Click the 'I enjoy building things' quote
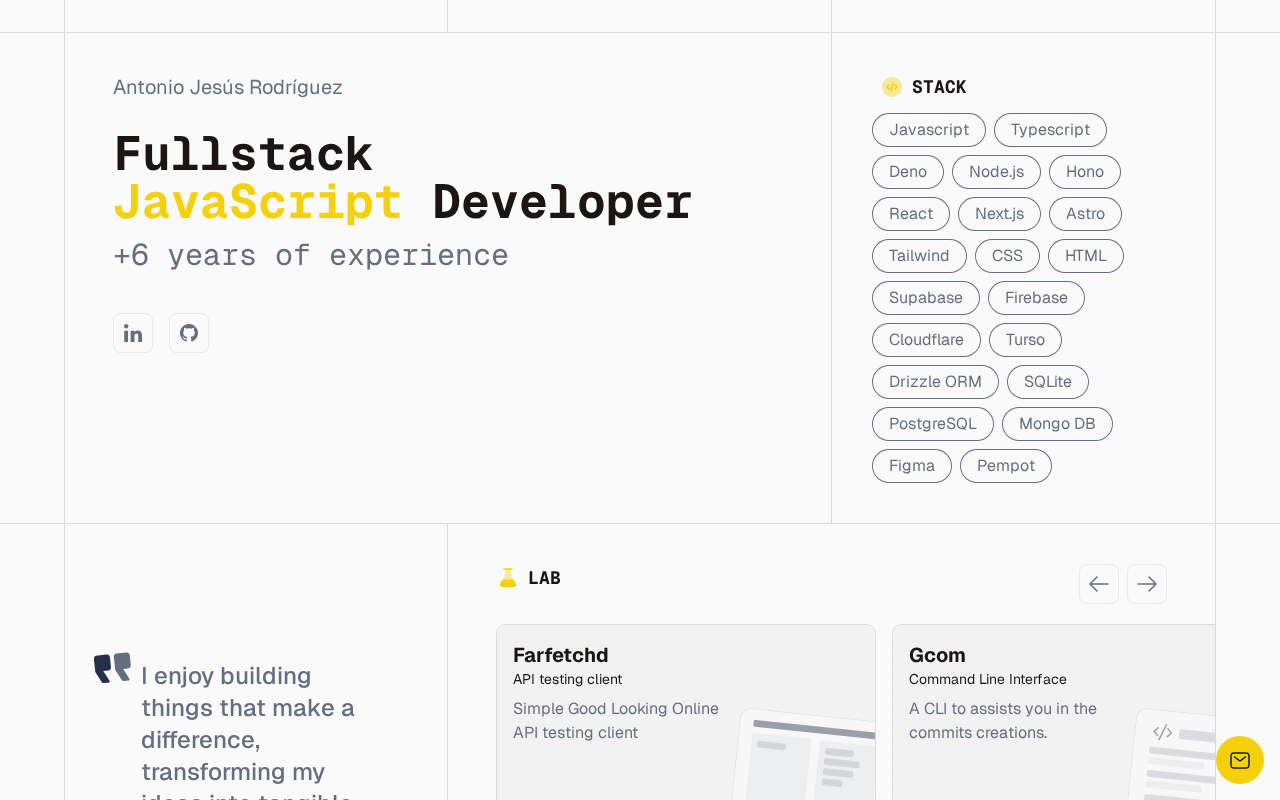 [248, 730]
